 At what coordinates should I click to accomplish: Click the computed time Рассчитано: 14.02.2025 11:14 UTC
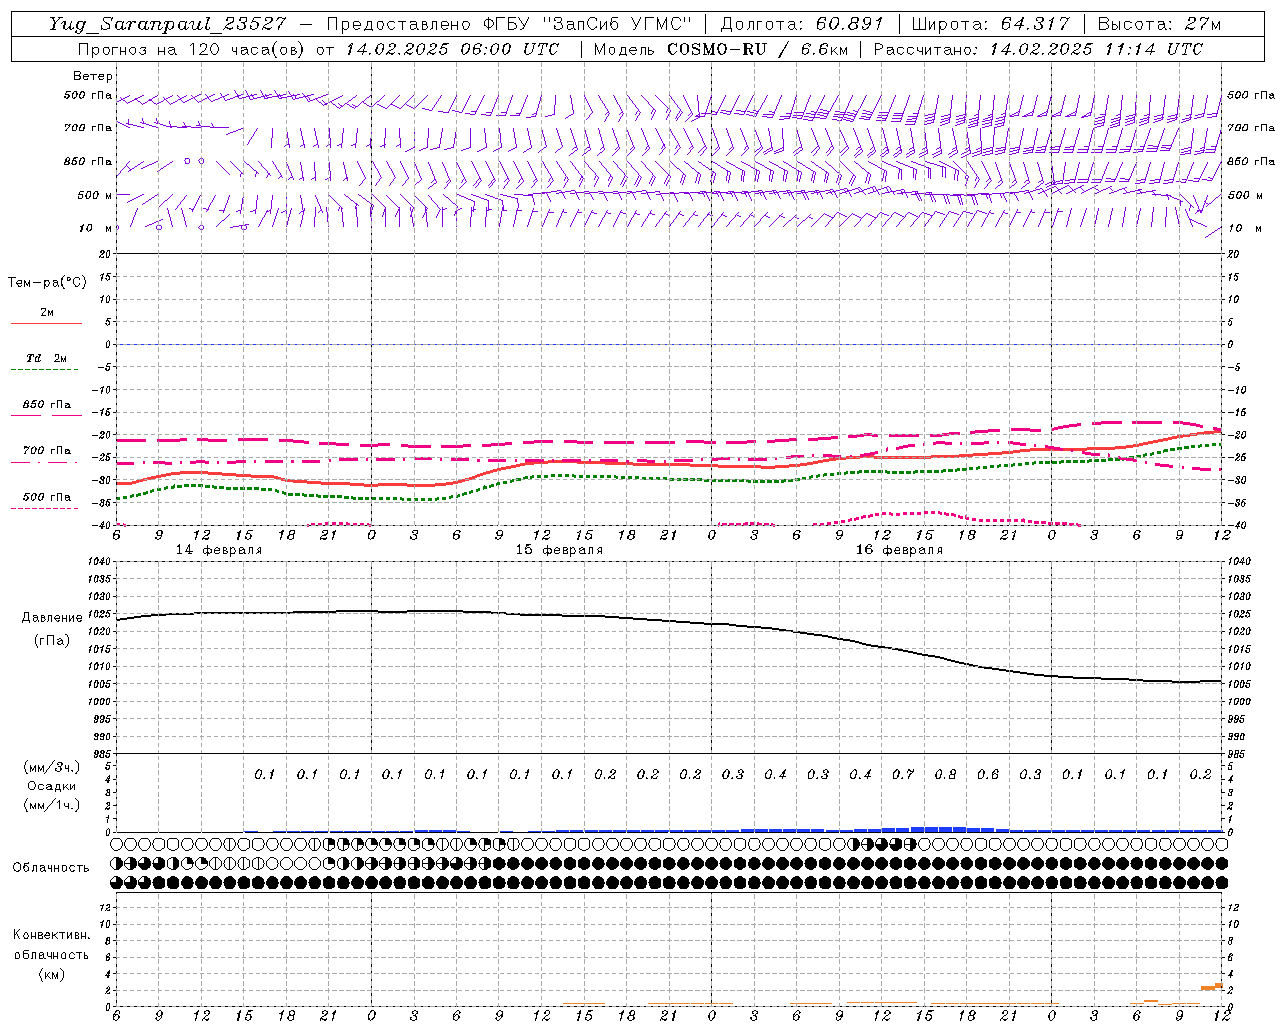(1038, 49)
